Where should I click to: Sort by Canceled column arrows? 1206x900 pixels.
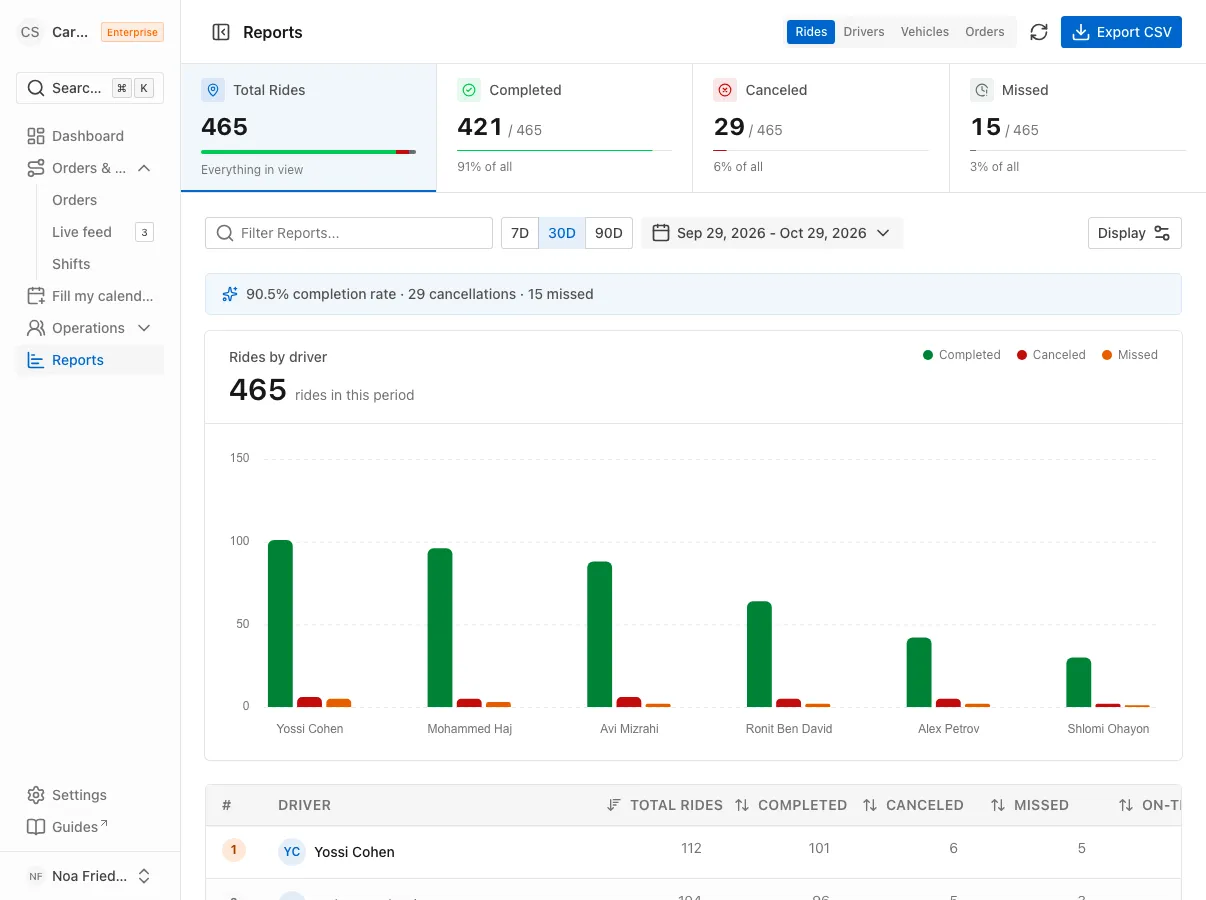coord(870,805)
